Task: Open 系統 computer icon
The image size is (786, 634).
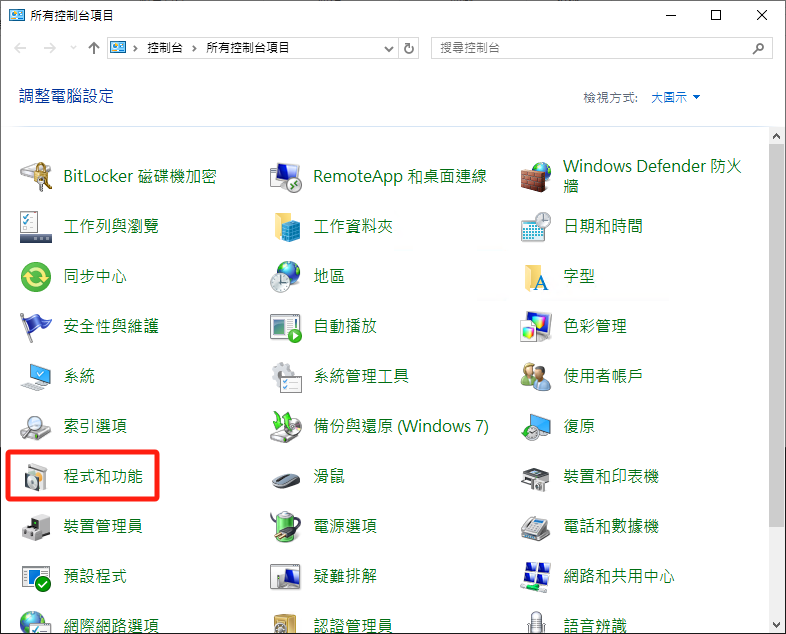Action: (x=36, y=377)
